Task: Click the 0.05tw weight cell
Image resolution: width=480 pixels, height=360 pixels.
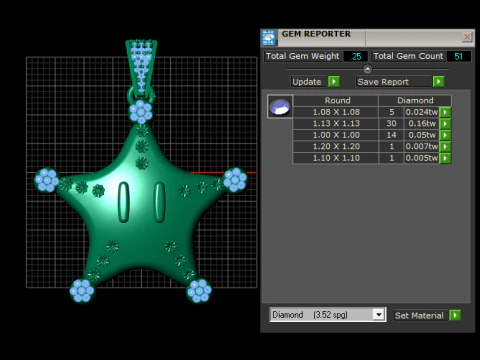Action: 422,135
